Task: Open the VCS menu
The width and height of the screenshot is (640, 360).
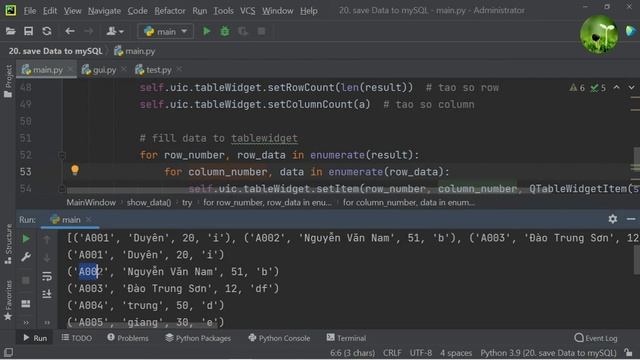Action: click(x=247, y=11)
